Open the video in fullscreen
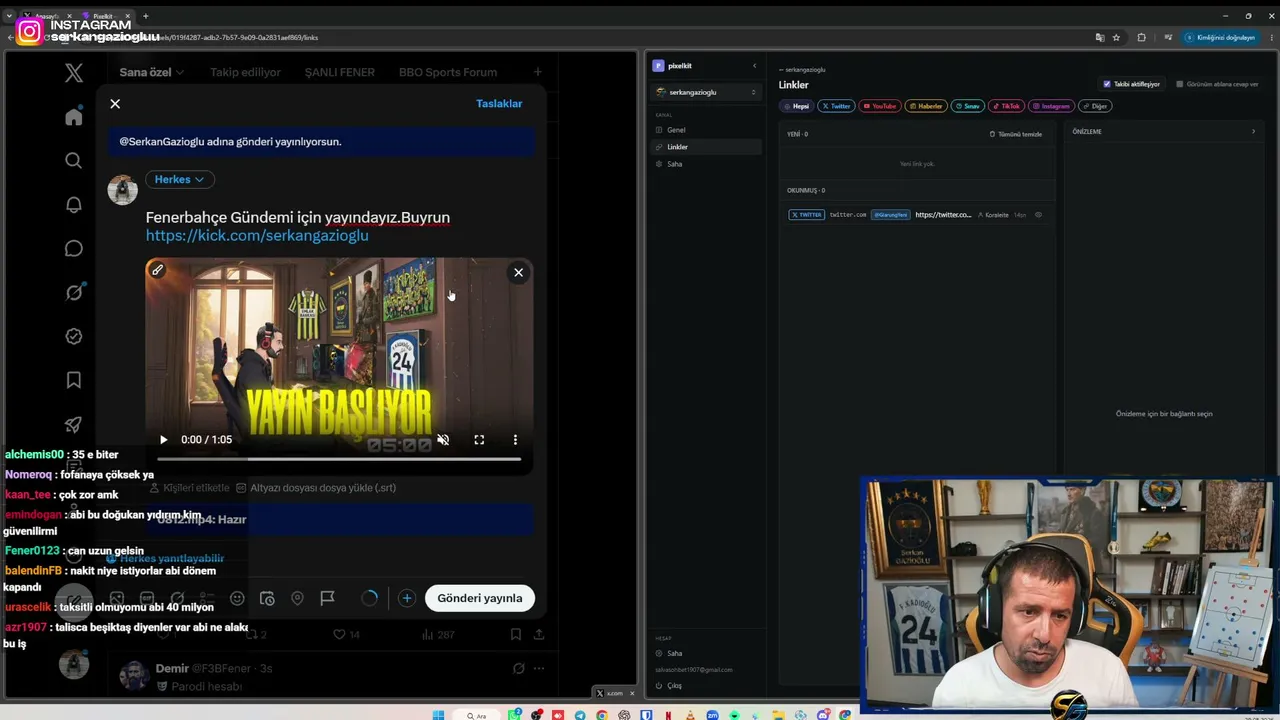This screenshot has width=1280, height=720. 479,440
